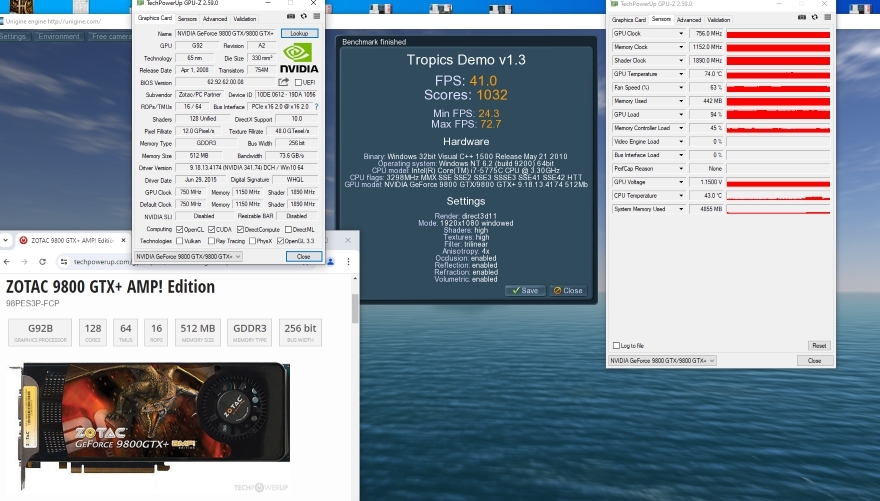Save the Tropics benchmark results

(x=525, y=291)
